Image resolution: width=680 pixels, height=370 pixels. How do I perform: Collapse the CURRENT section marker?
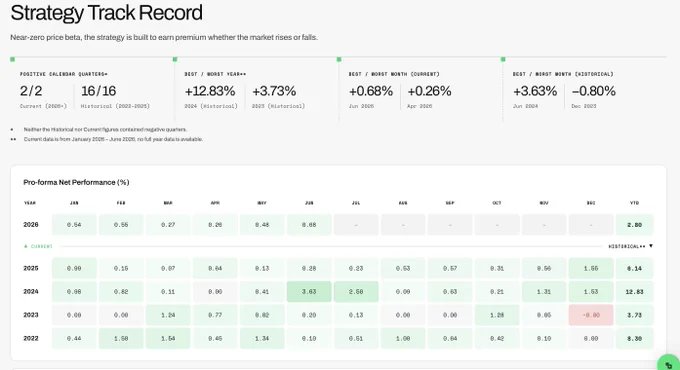[26, 246]
